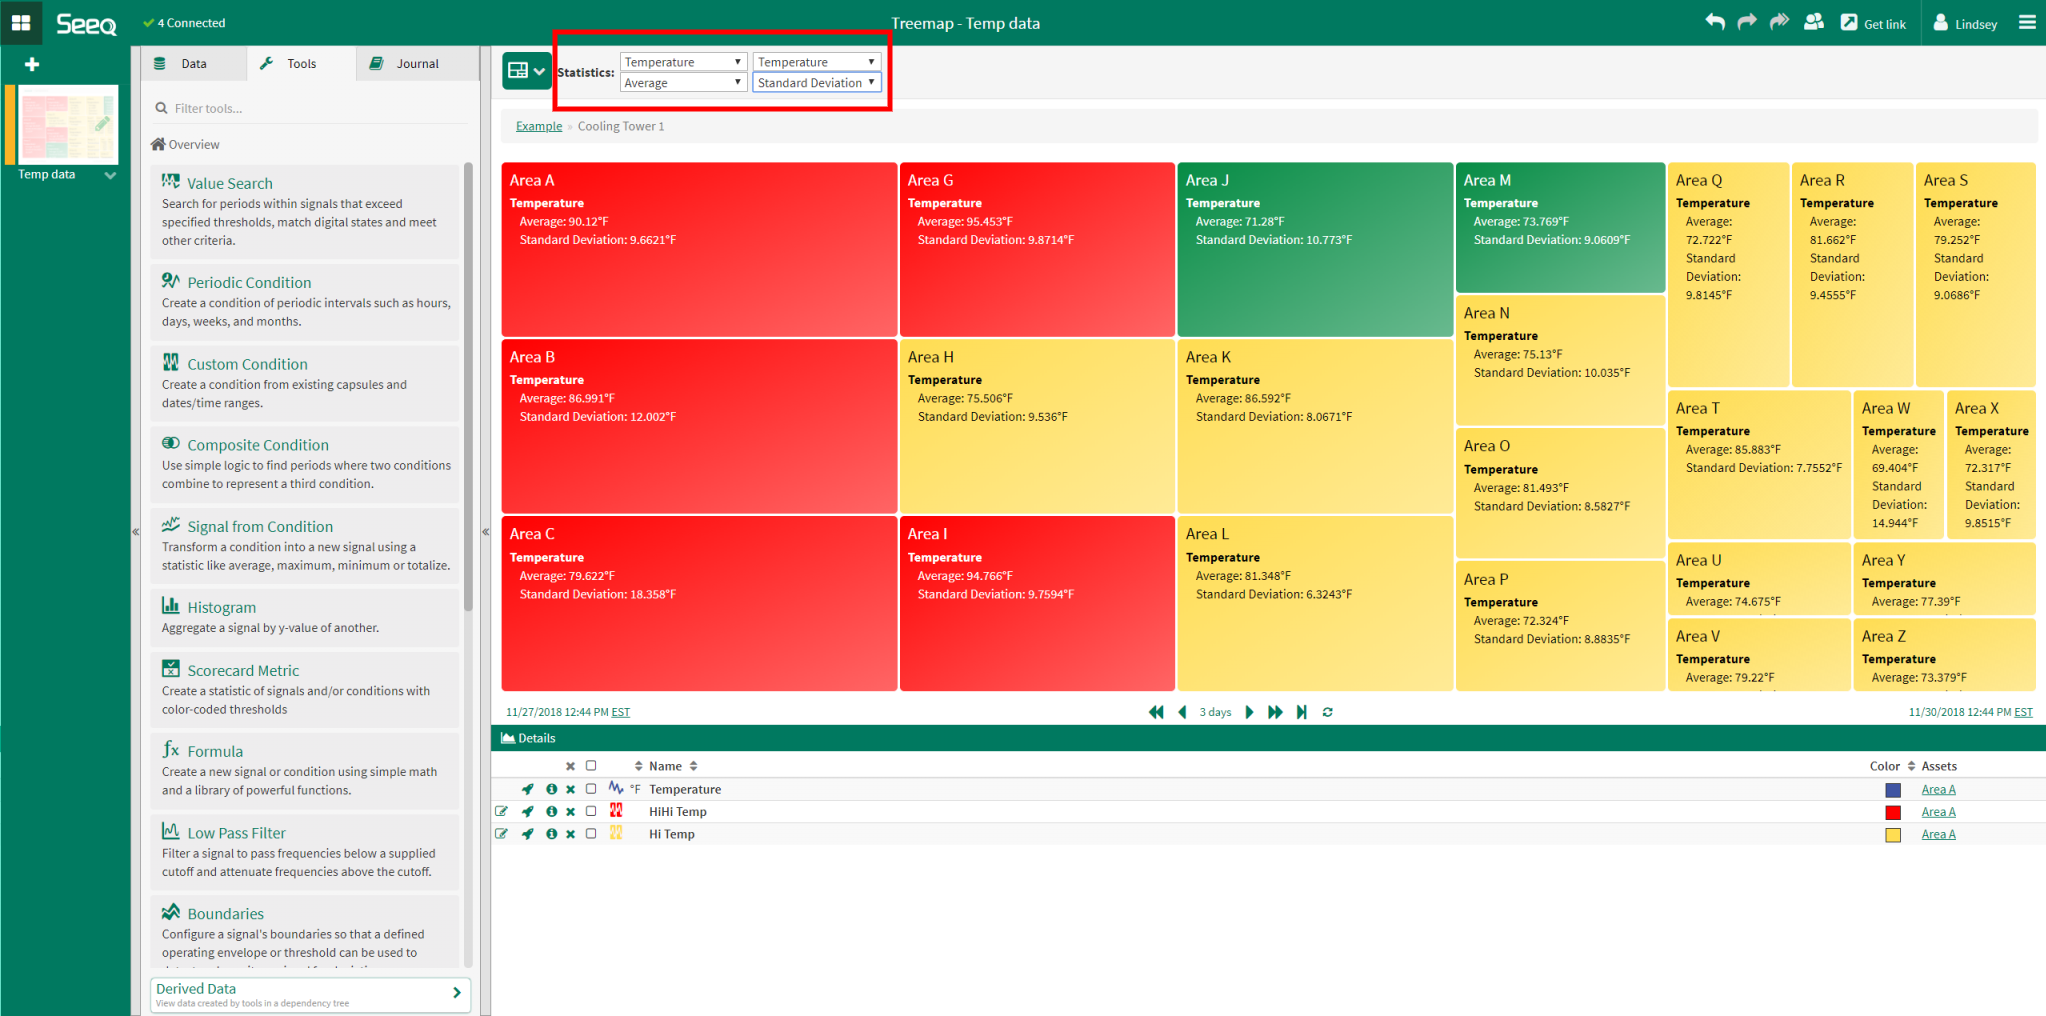Screen dimensions: 2046x1016
Task: Select the Value Search tool
Action: point(229,183)
